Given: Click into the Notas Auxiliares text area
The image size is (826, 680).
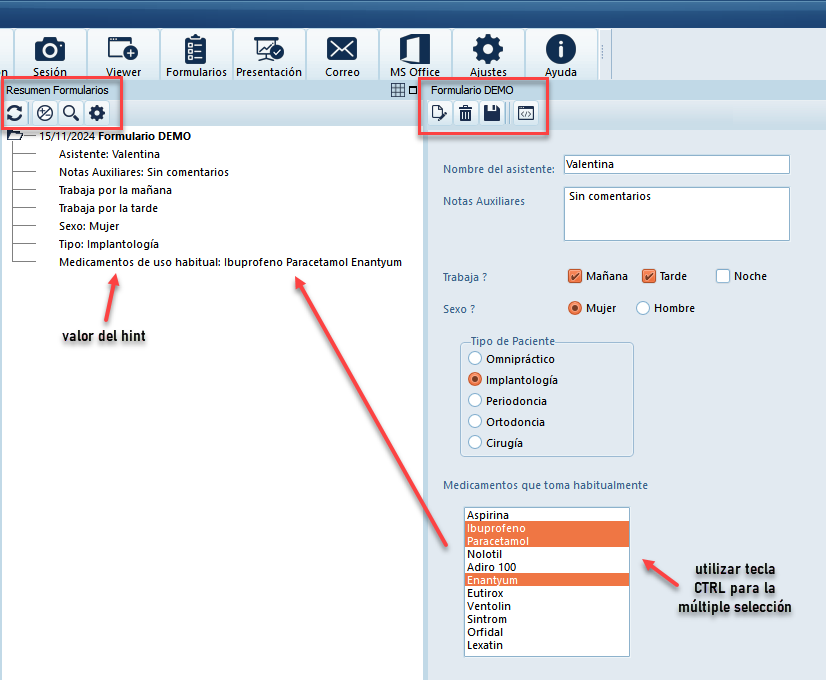Looking at the screenshot, I should pyautogui.click(x=675, y=214).
